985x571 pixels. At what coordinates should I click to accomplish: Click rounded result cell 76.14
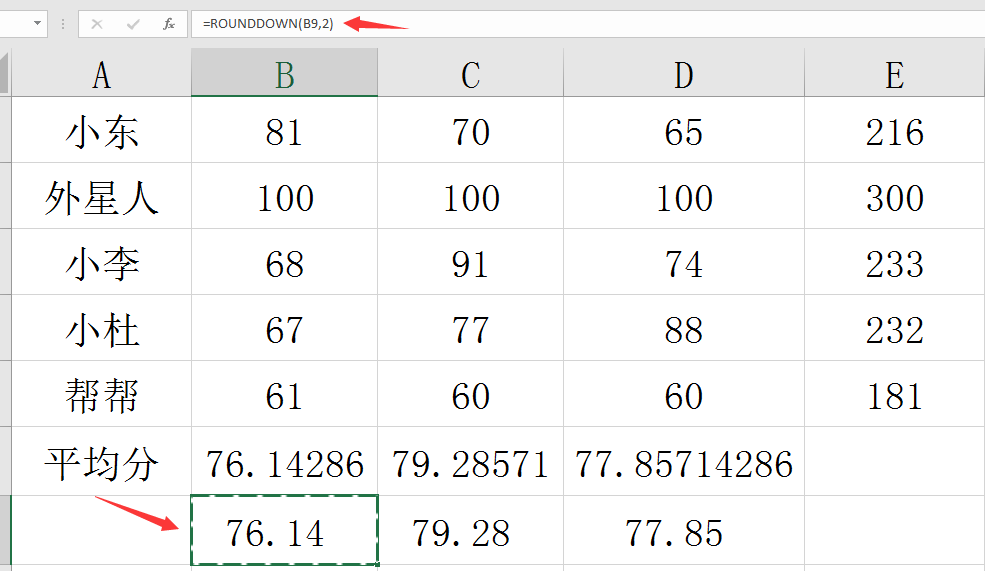coord(285,531)
